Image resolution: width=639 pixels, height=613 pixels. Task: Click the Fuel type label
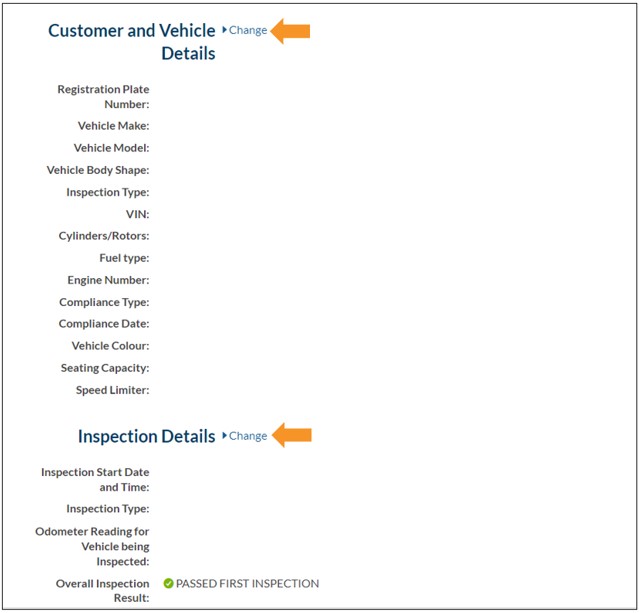[x=124, y=258]
